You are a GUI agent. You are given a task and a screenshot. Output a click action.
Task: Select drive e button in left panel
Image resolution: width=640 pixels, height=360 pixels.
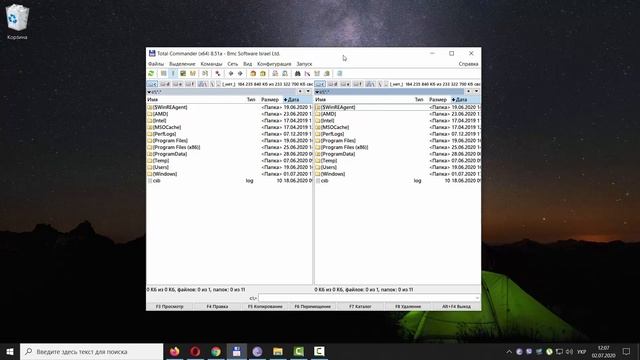coord(178,84)
